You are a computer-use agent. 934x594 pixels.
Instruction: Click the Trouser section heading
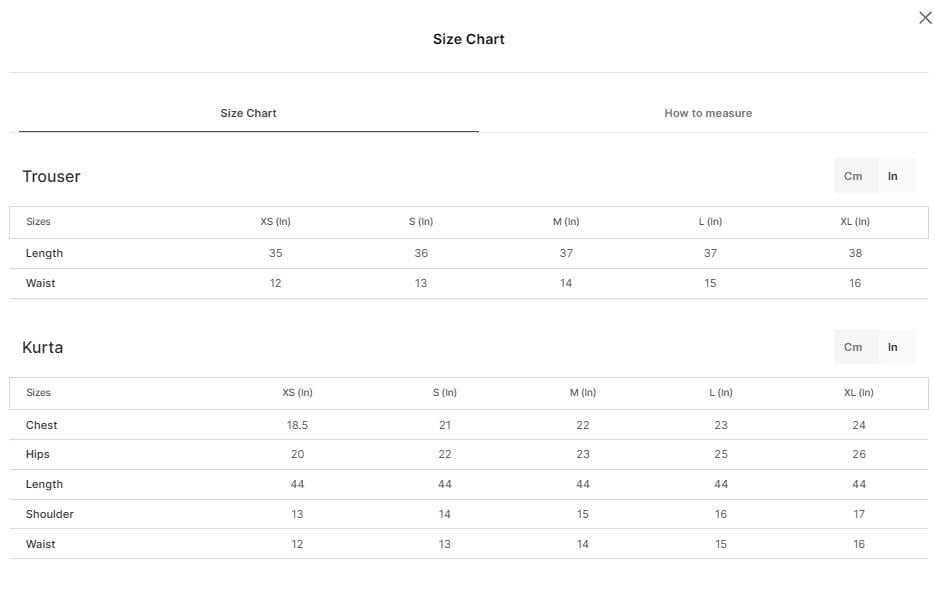click(x=51, y=176)
